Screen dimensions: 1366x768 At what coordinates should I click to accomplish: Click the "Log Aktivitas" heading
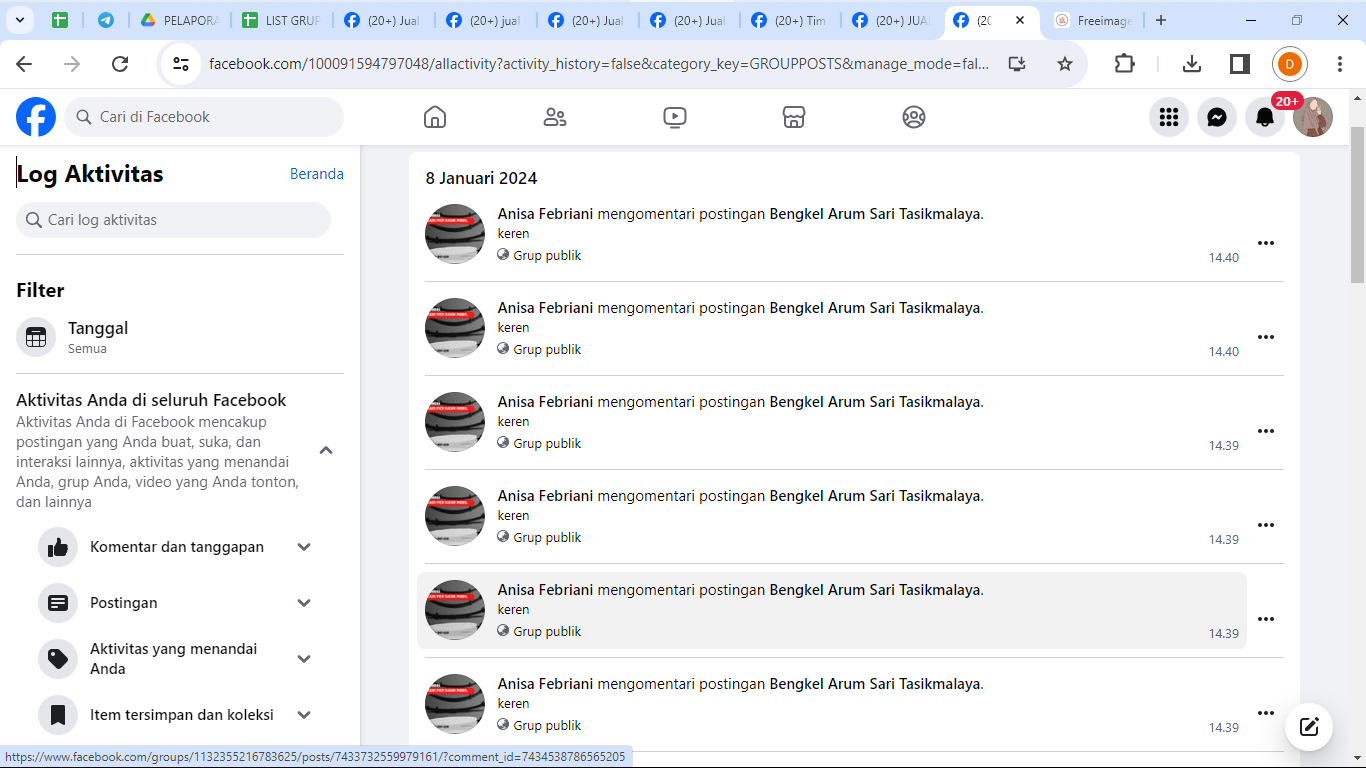(x=90, y=174)
